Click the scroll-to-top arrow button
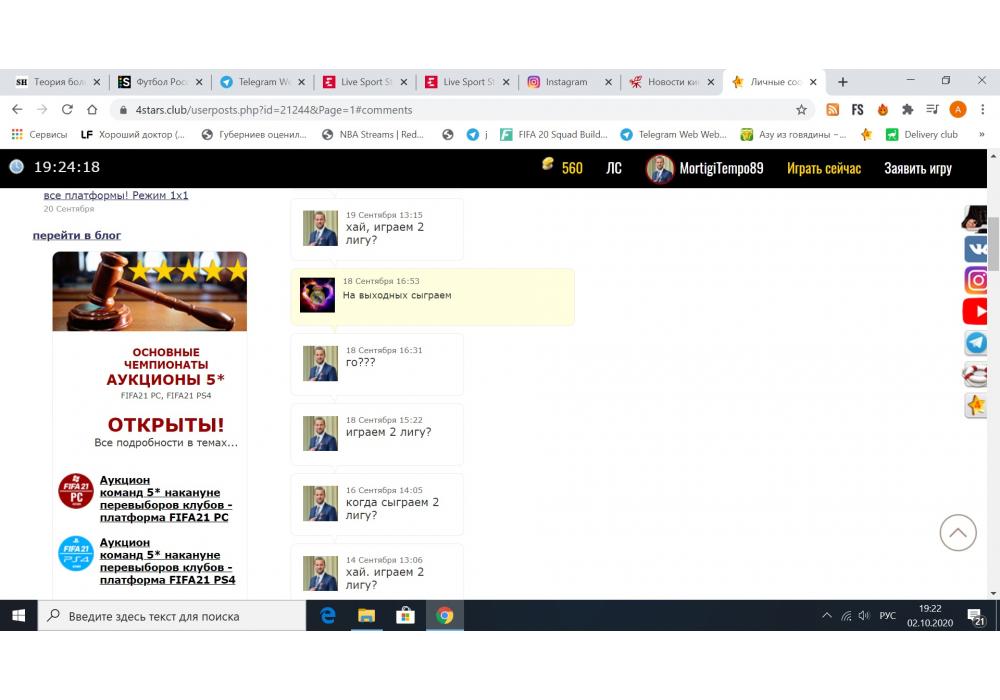This screenshot has height=700, width=1000. click(x=957, y=533)
